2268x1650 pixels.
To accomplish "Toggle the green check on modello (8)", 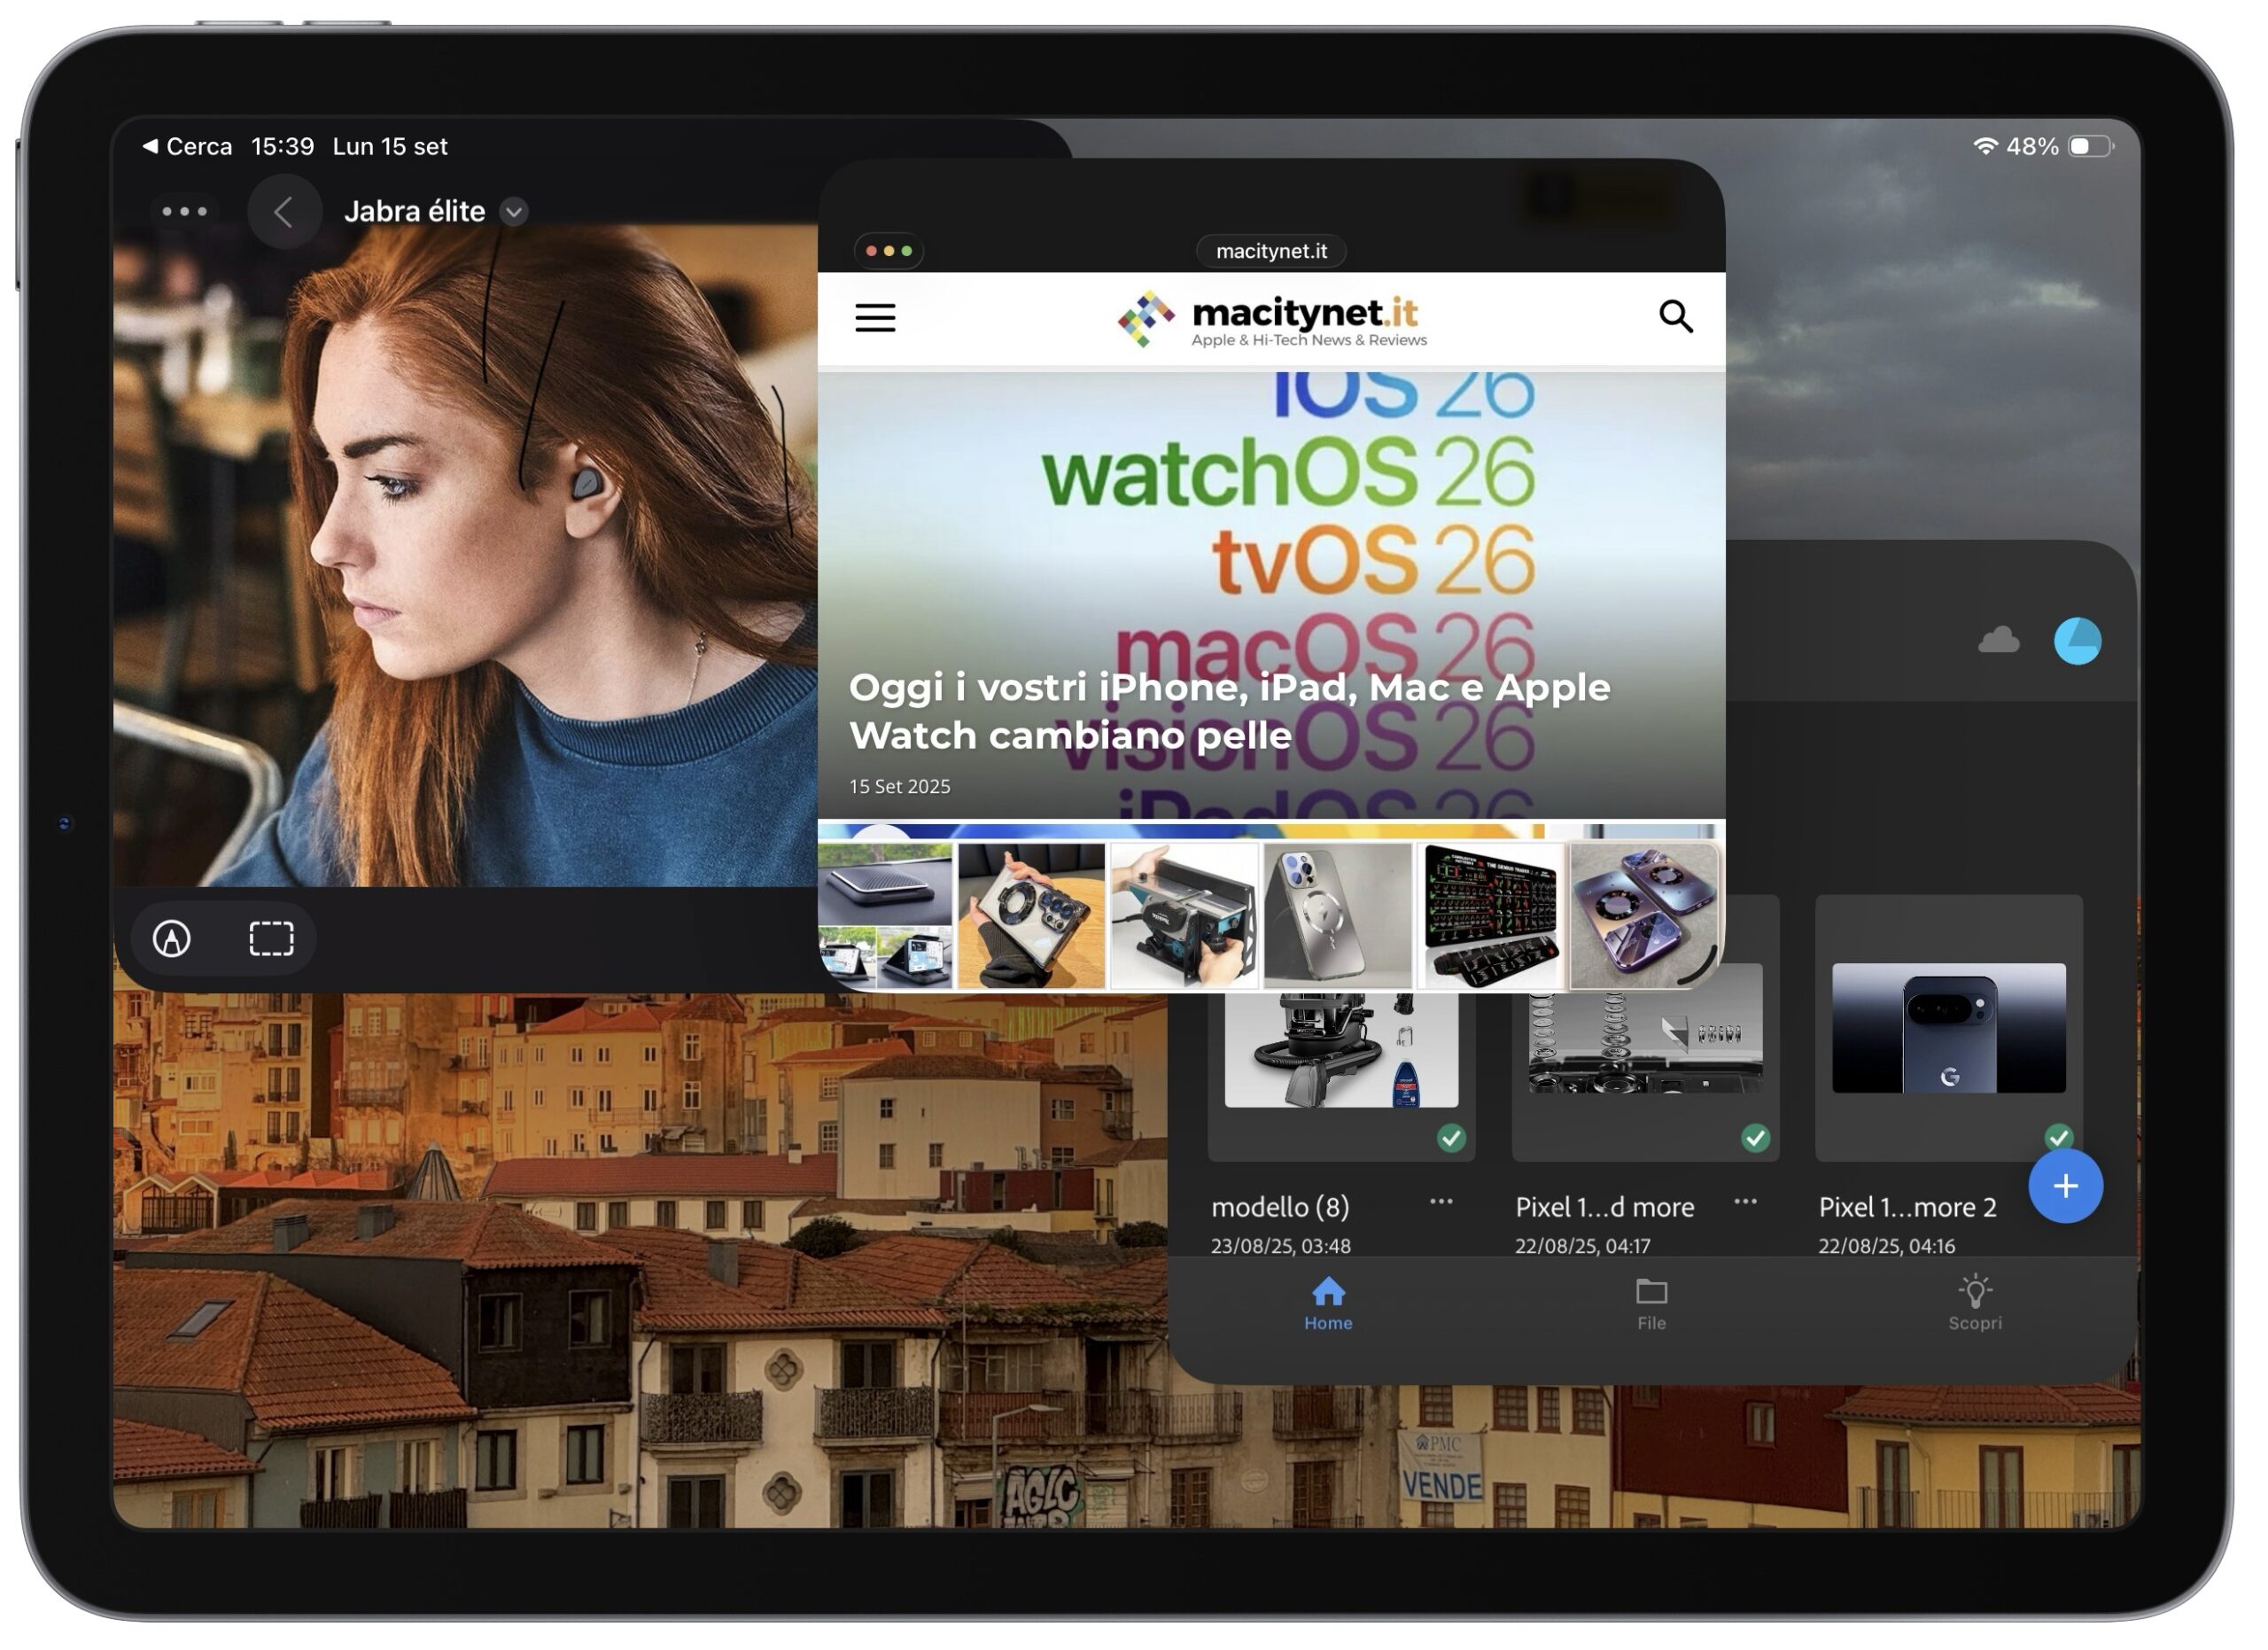I will 1454,1140.
